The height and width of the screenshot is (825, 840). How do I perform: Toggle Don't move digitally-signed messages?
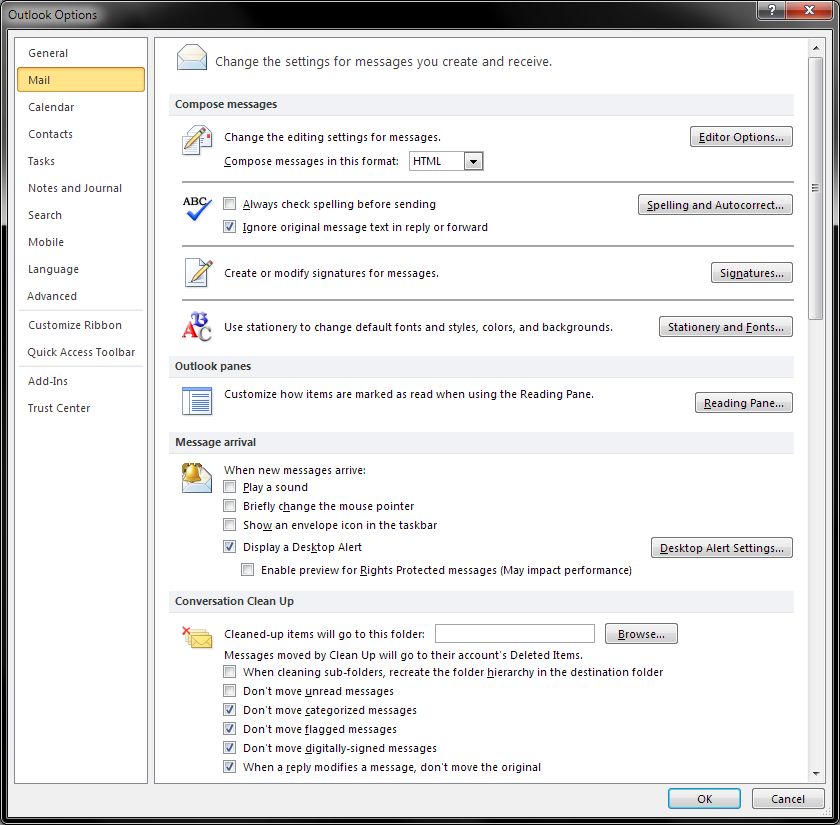point(229,747)
